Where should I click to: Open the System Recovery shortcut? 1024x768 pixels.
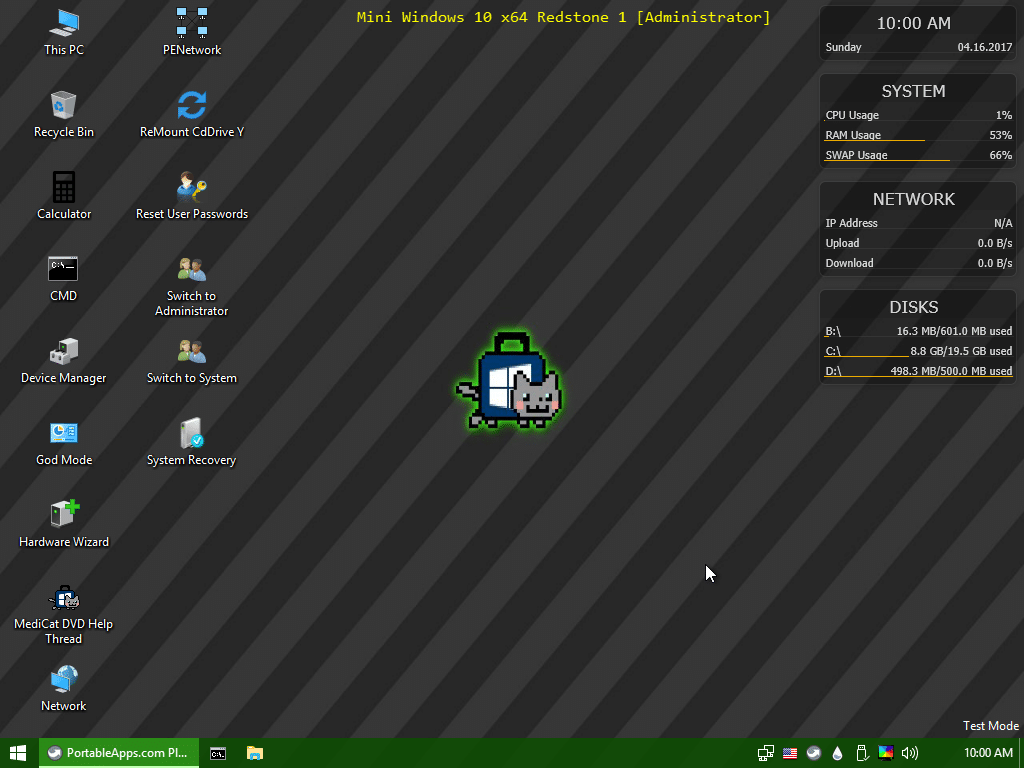click(x=191, y=442)
